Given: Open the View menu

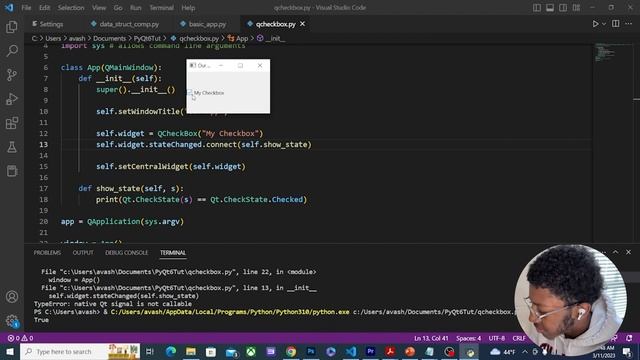Looking at the screenshot, I should (99, 8).
